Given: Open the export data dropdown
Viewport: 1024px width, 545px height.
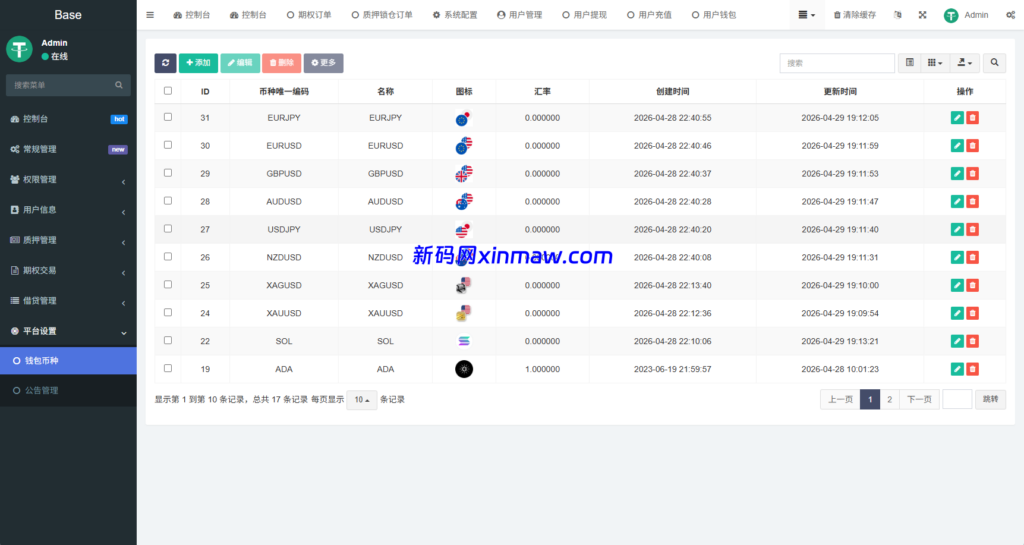Looking at the screenshot, I should 965,63.
